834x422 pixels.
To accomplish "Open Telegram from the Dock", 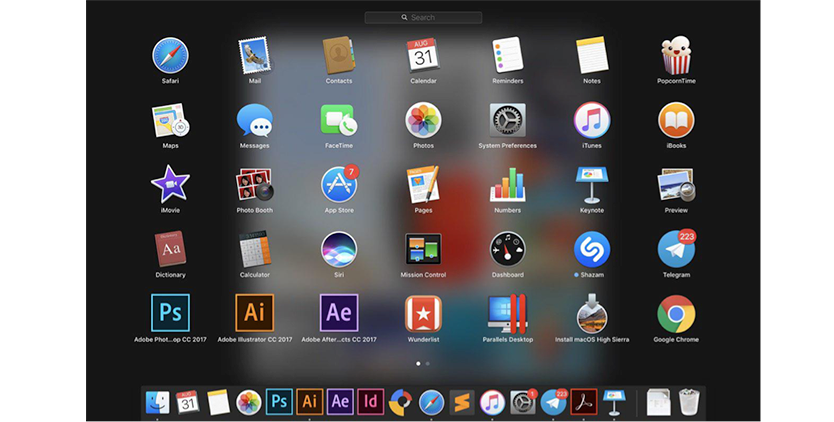I will 554,402.
